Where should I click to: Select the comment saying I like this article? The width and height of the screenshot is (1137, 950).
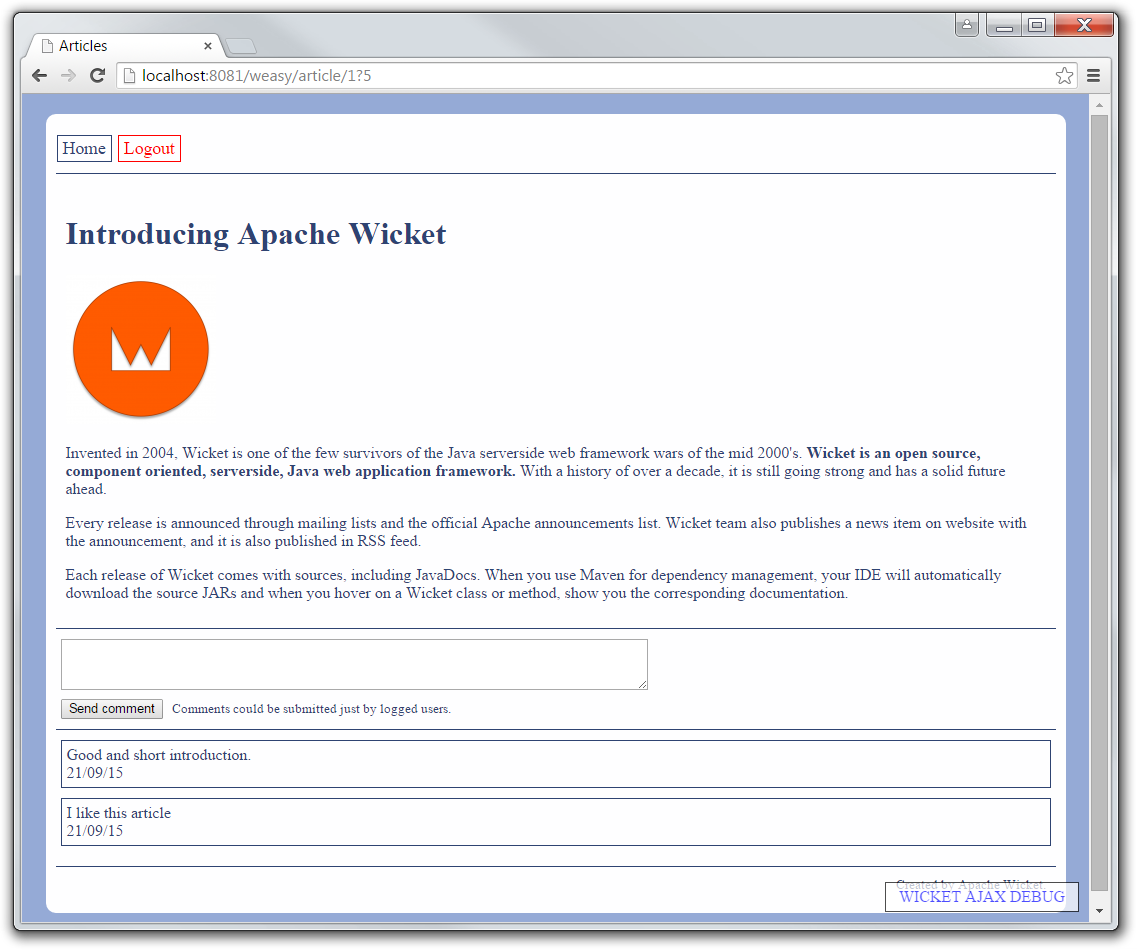(556, 821)
